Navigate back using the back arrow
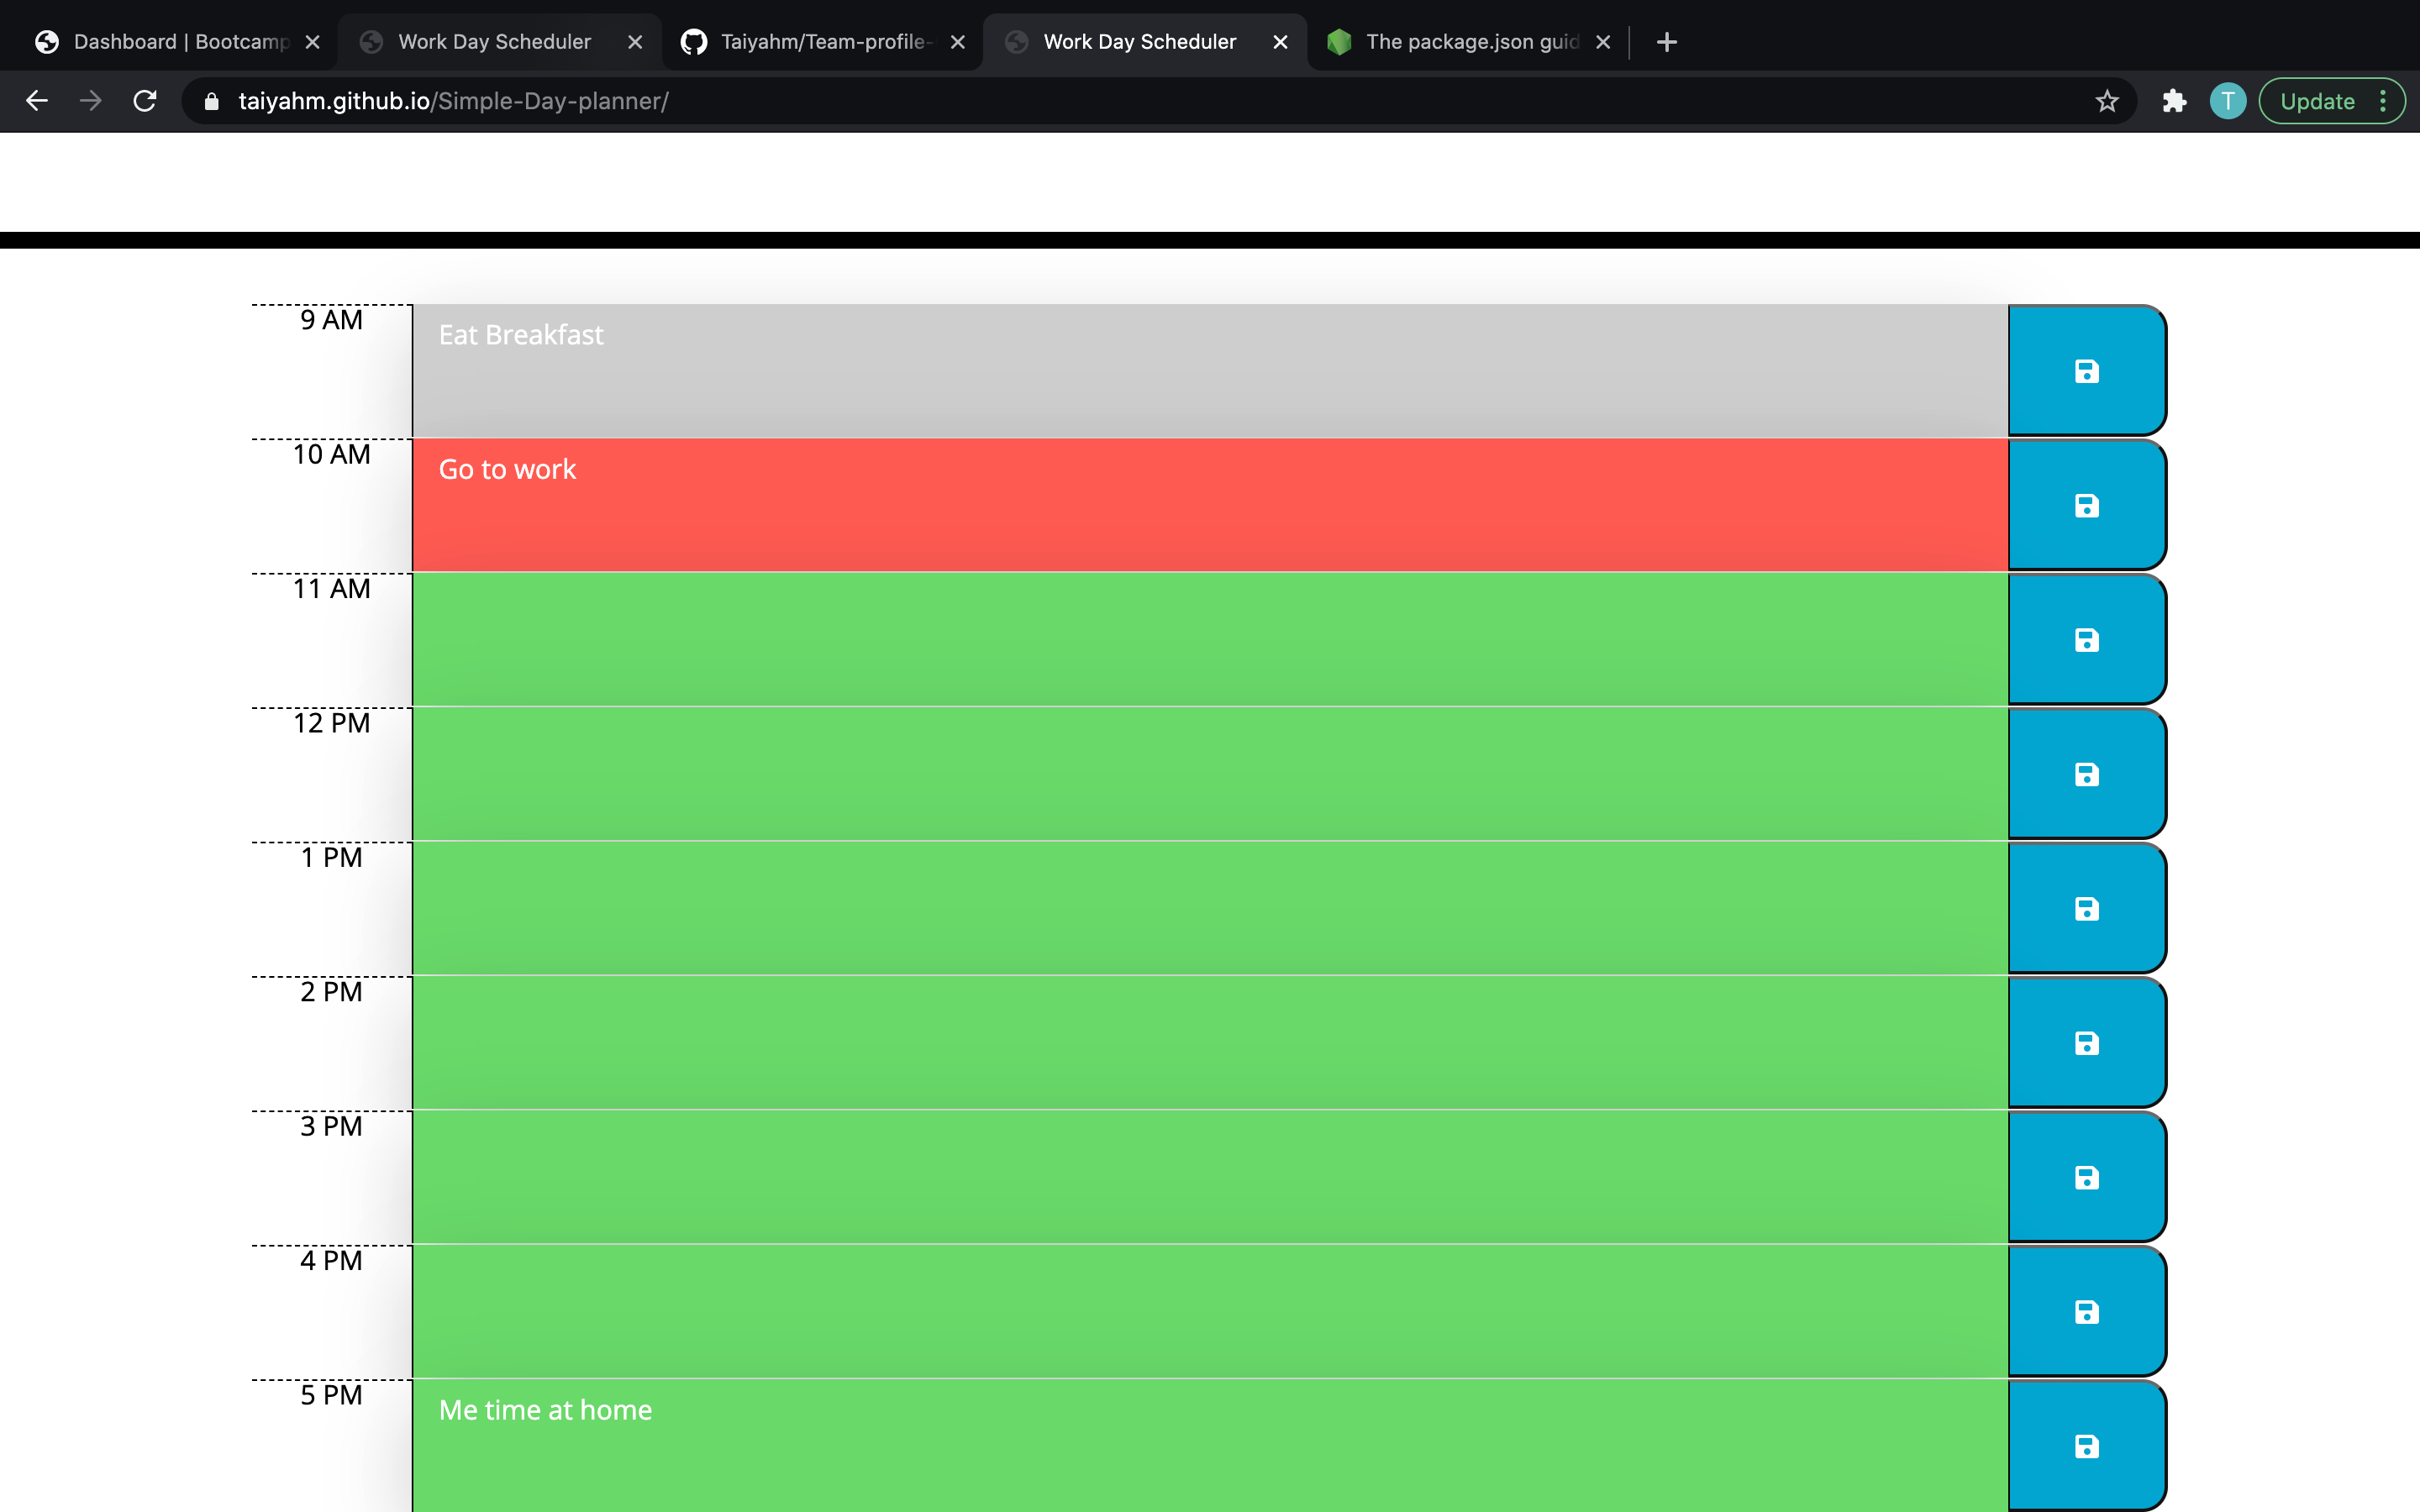2420x1512 pixels. coord(37,101)
